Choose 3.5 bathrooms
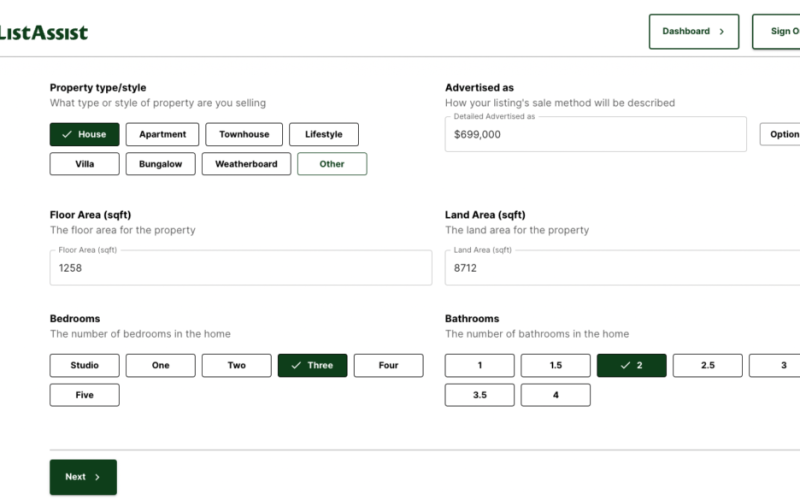 coord(479,395)
